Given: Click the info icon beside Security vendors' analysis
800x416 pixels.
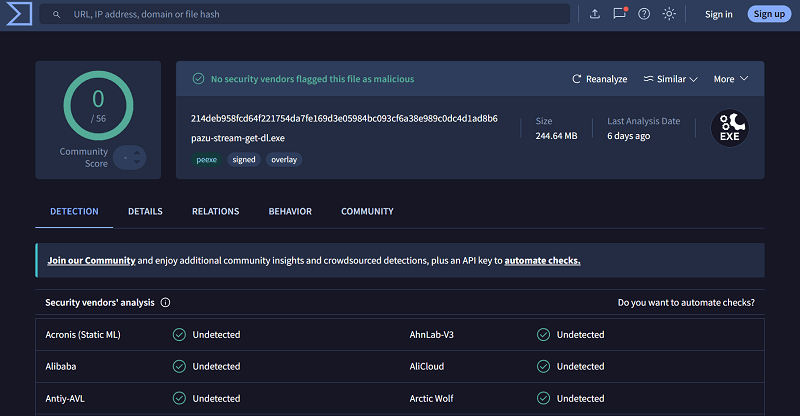Looking at the screenshot, I should pos(165,303).
